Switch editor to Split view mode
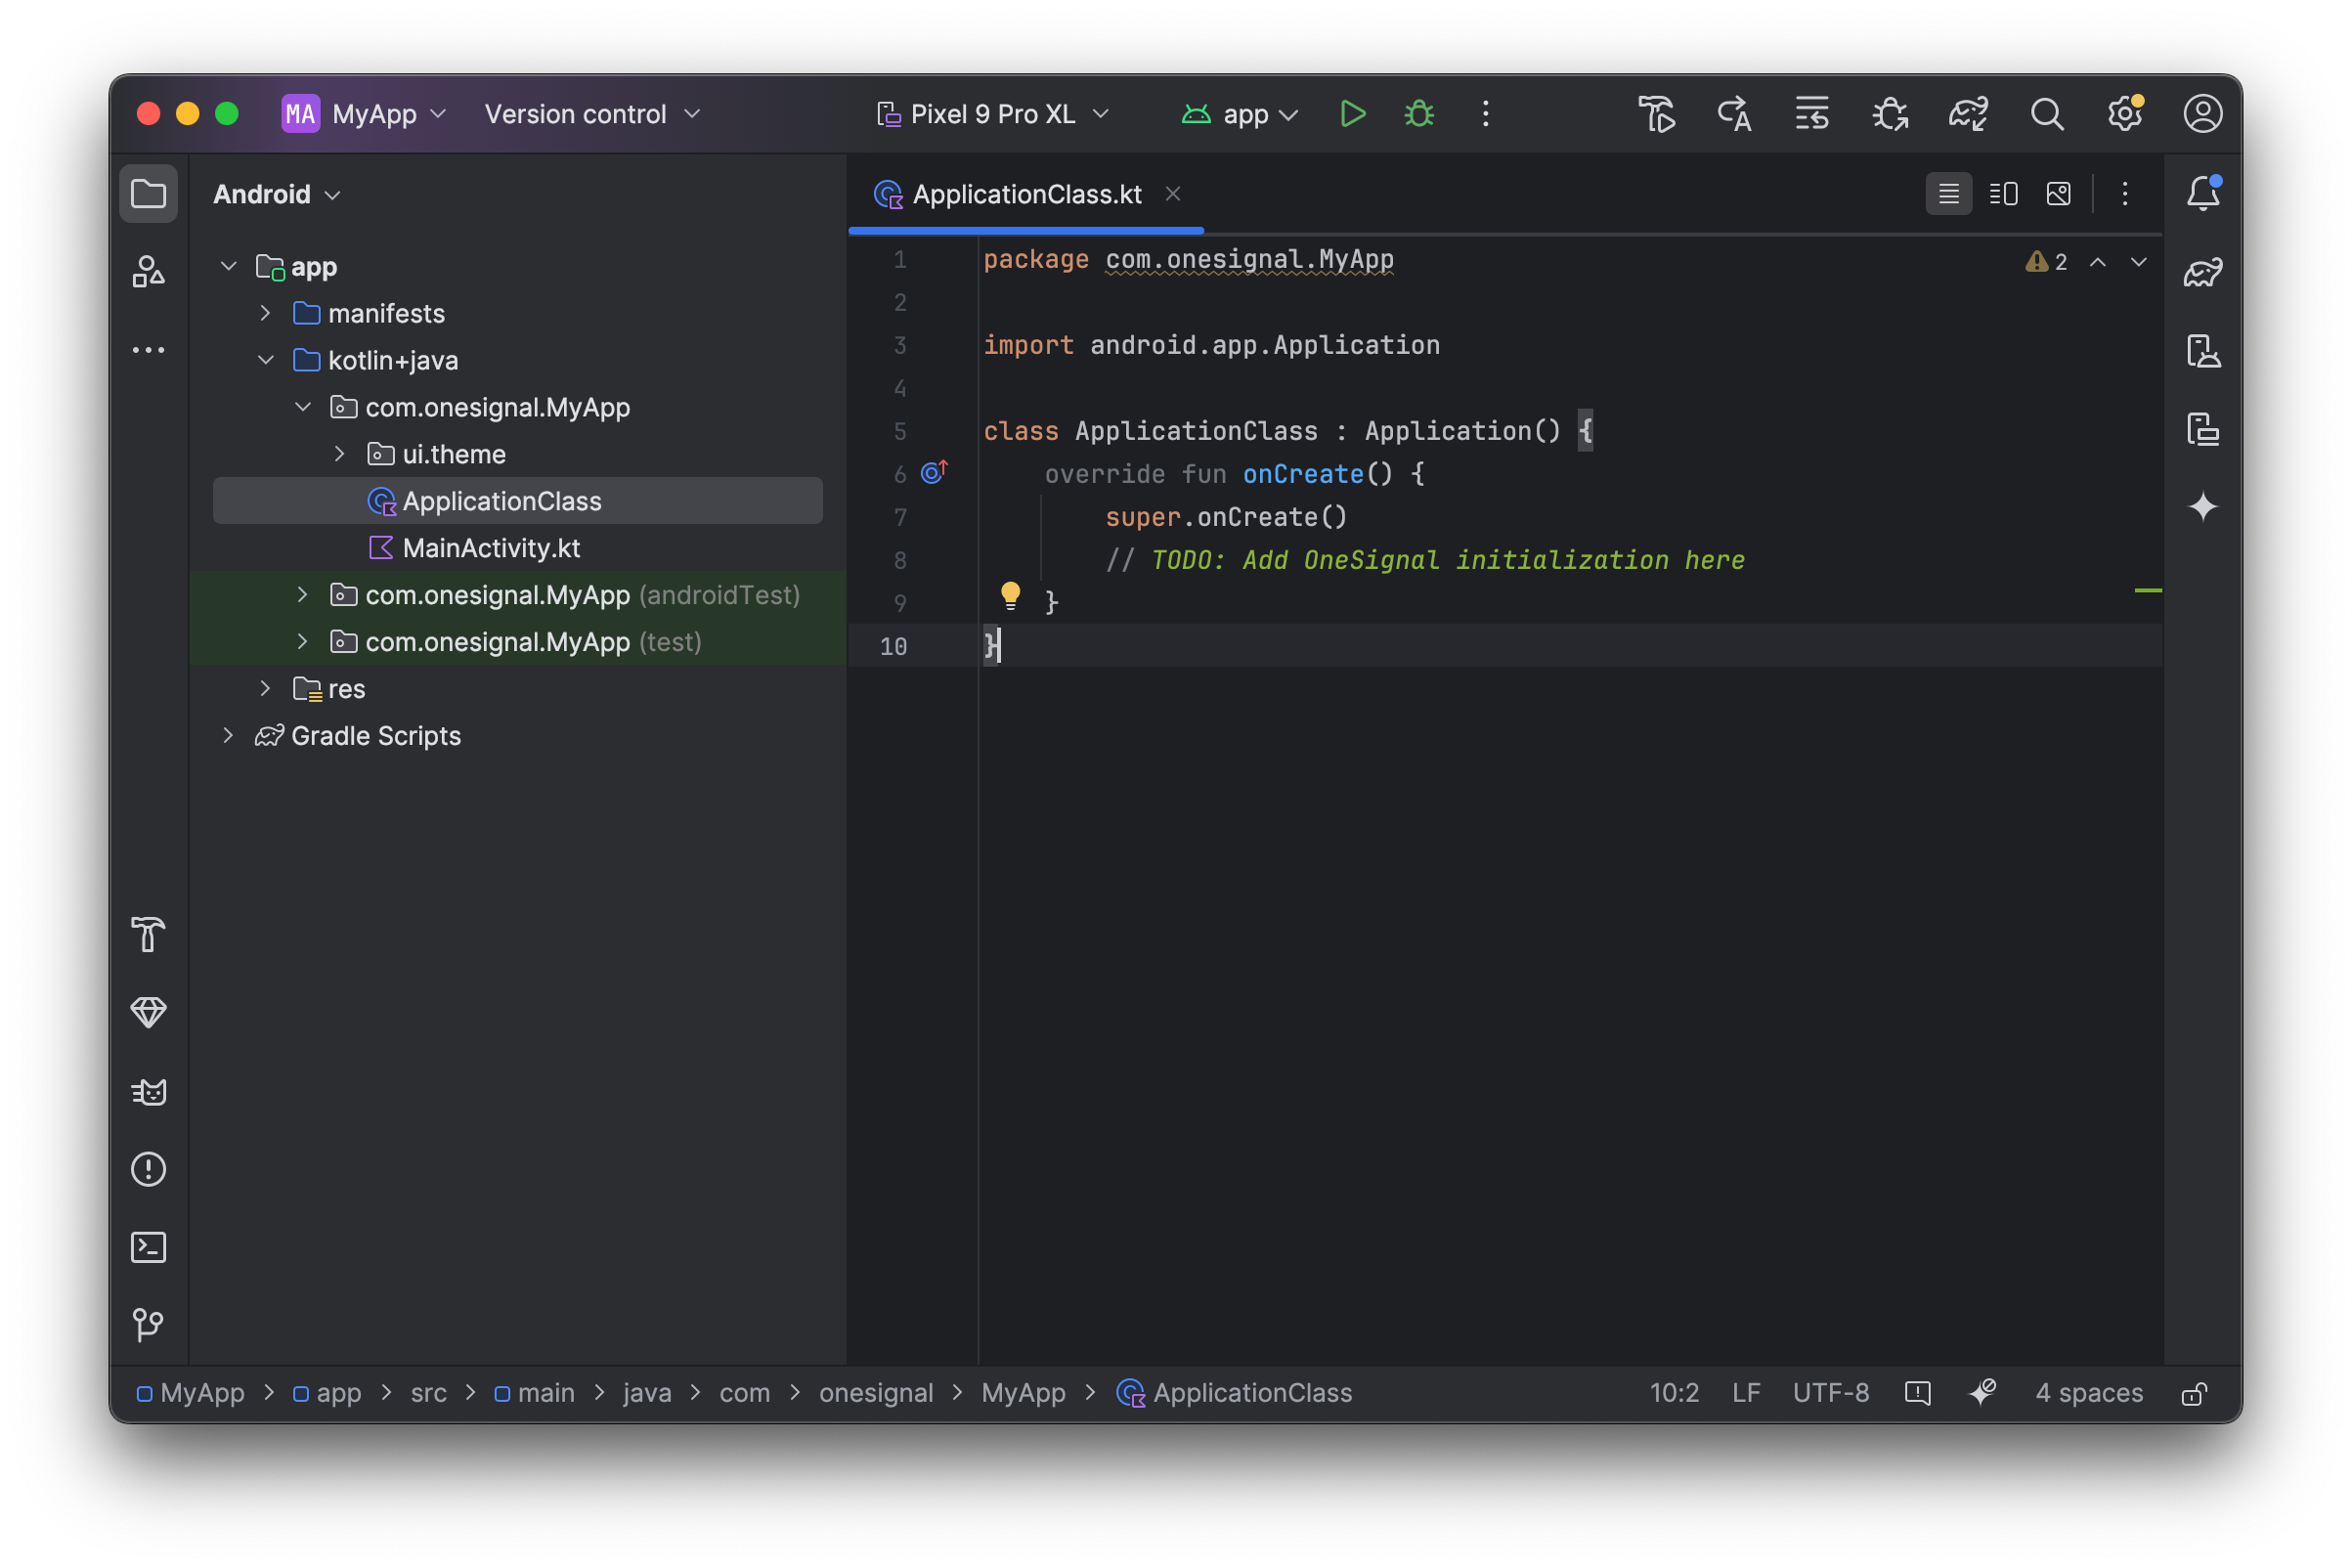The height and width of the screenshot is (1568, 2352). 2003,194
